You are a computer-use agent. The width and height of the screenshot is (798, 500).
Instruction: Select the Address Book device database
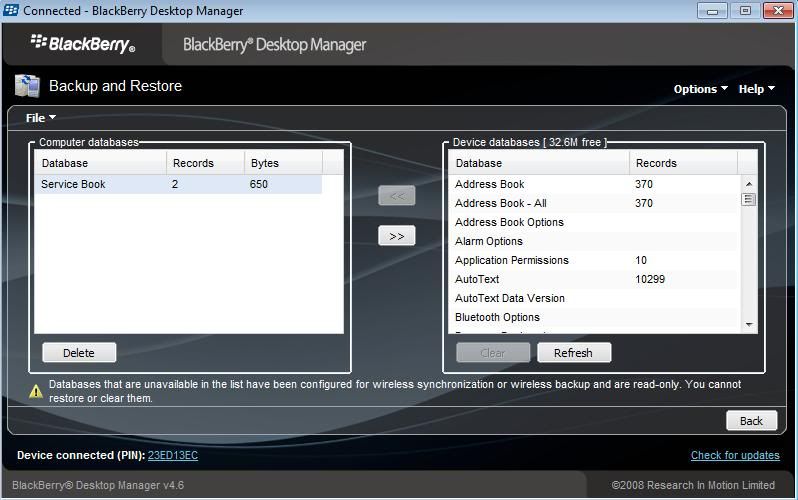click(x=594, y=184)
